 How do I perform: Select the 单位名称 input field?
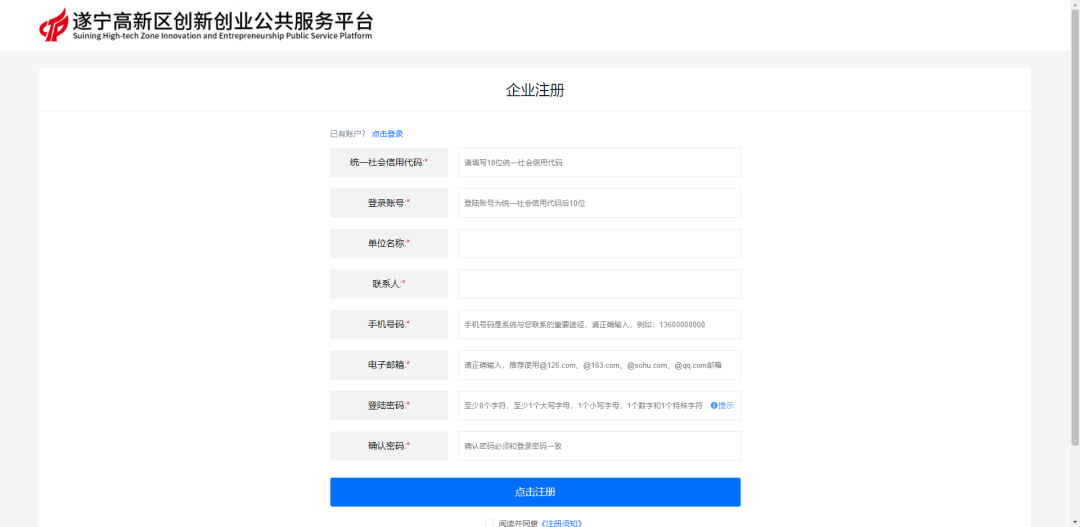click(x=598, y=244)
